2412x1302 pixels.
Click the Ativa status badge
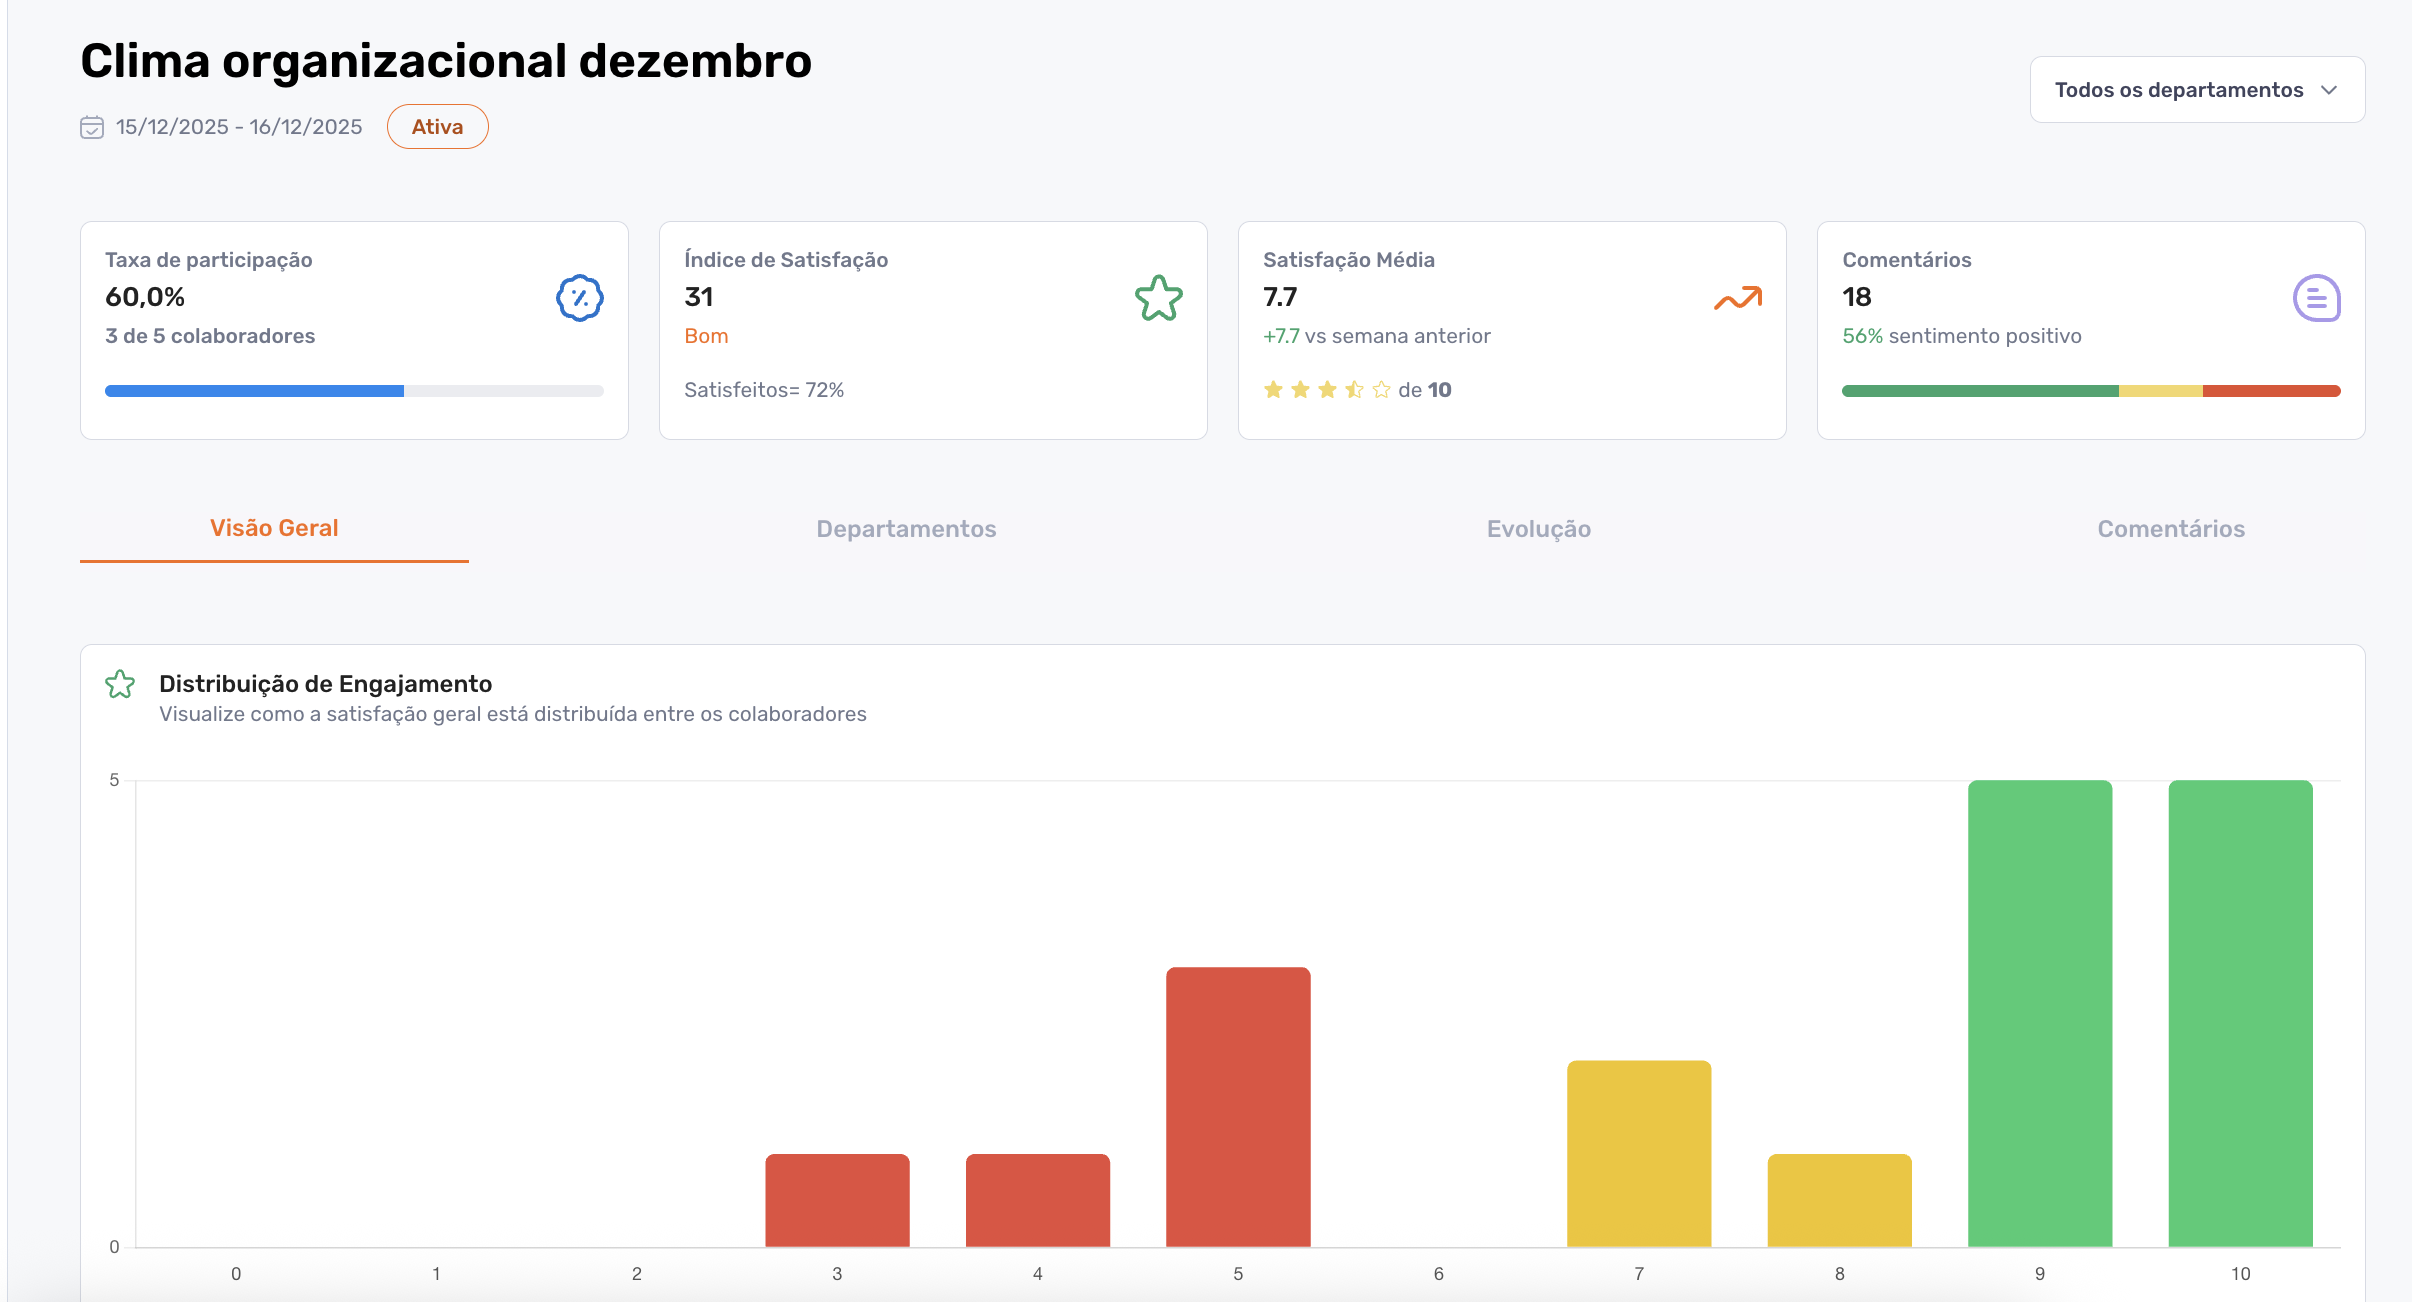coord(437,126)
